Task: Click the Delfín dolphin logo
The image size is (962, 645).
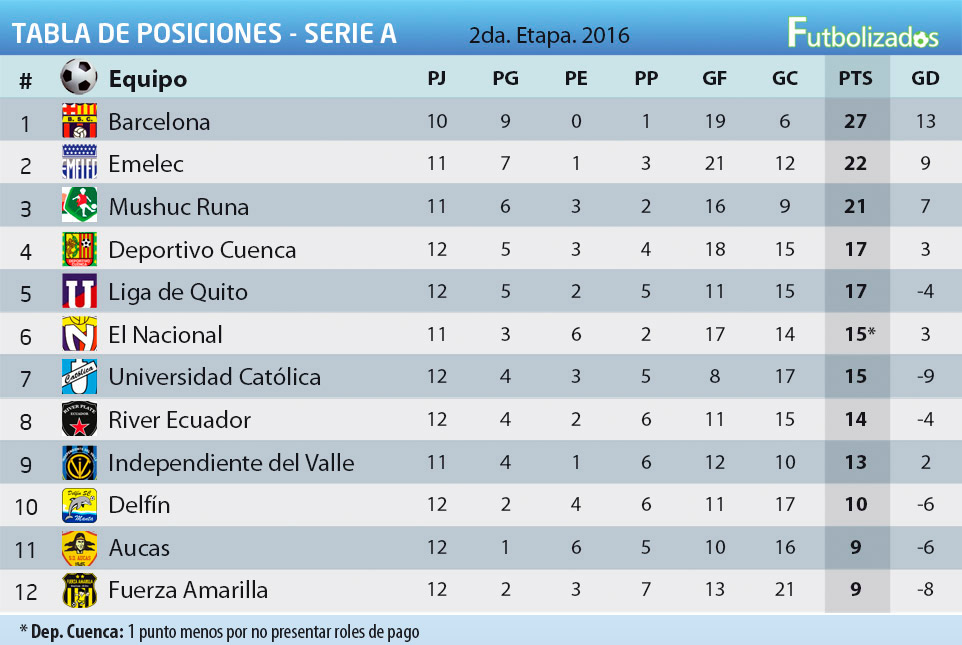Action: click(79, 505)
